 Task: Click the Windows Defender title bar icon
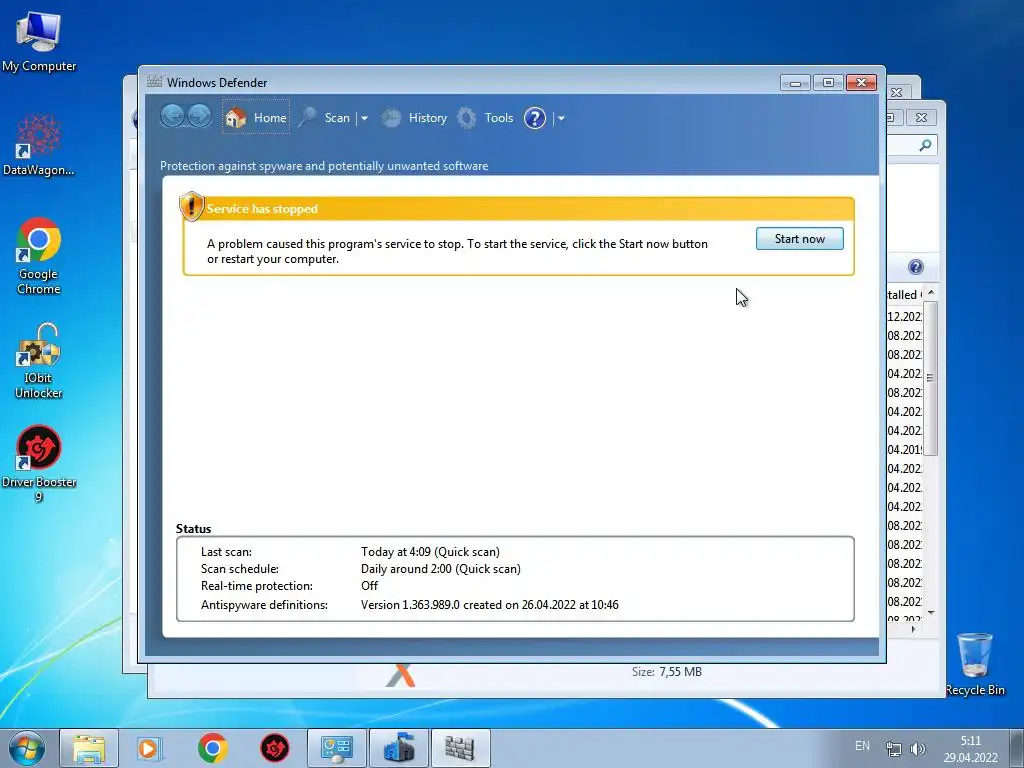154,82
